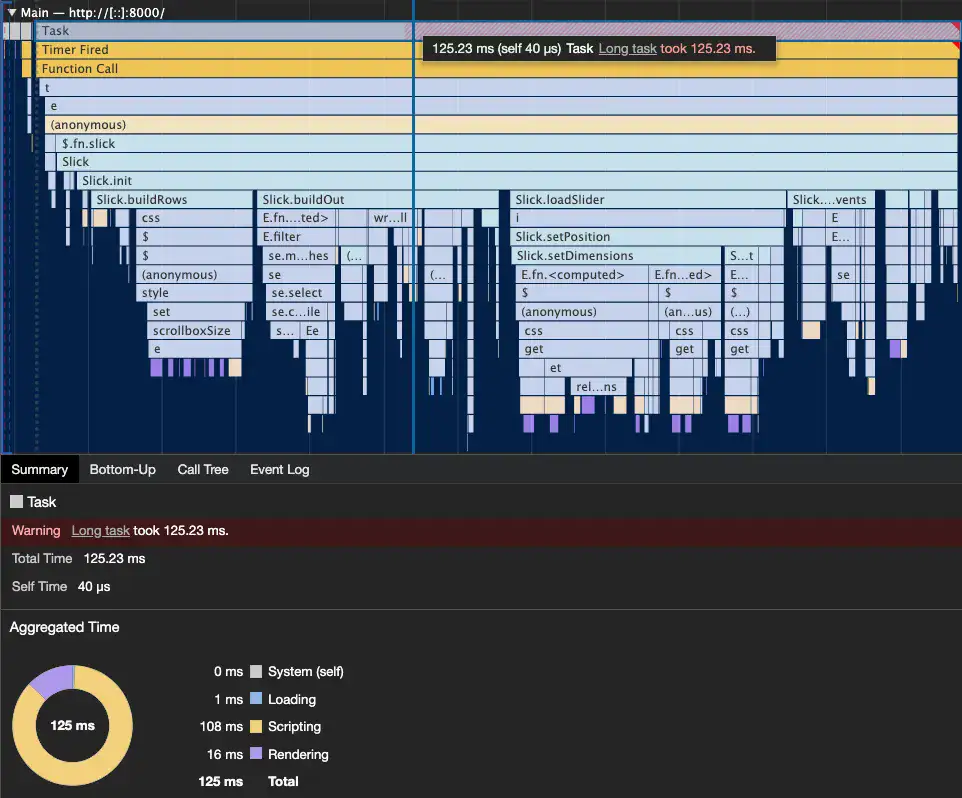Select the Slick call bar under $.fn.slick
Viewport: 962px width, 798px height.
click(507, 162)
